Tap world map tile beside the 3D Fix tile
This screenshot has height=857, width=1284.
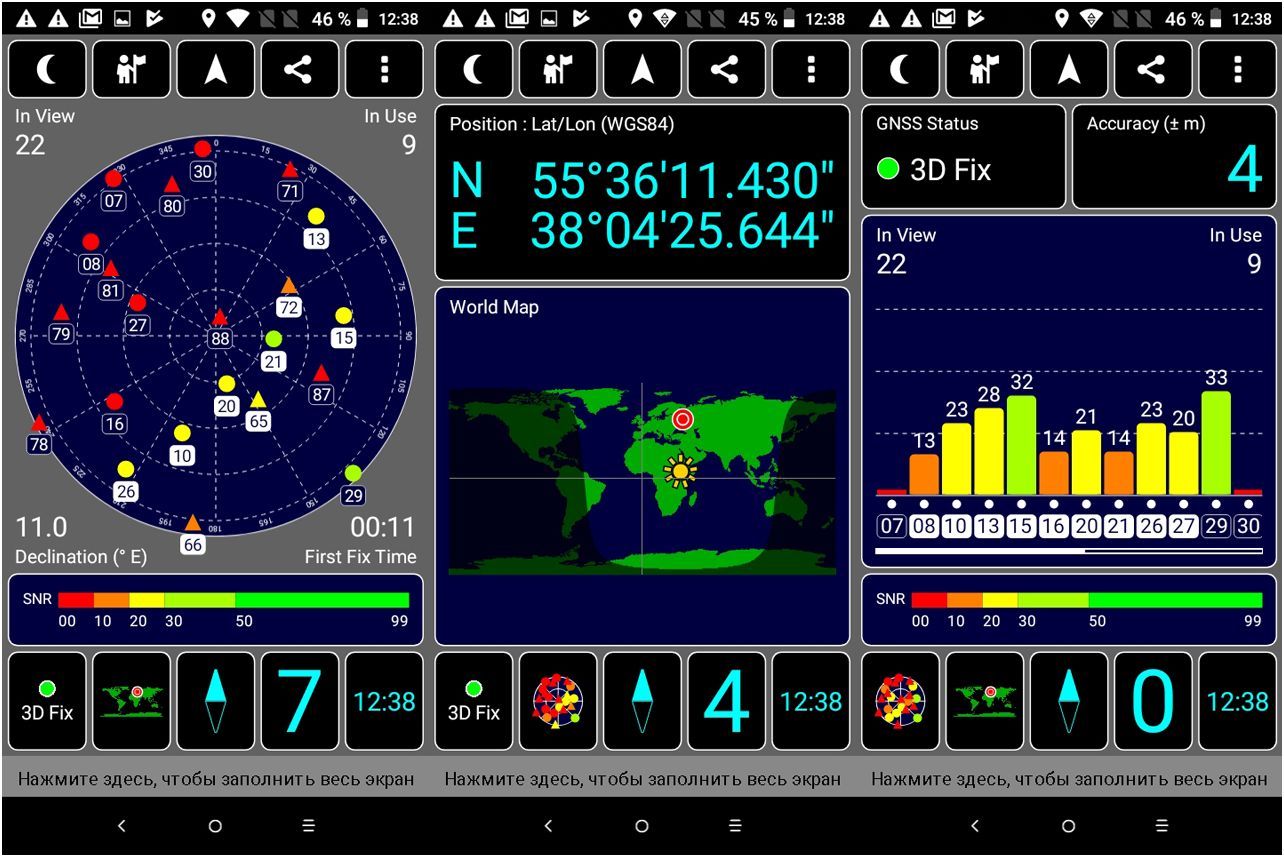tap(131, 701)
